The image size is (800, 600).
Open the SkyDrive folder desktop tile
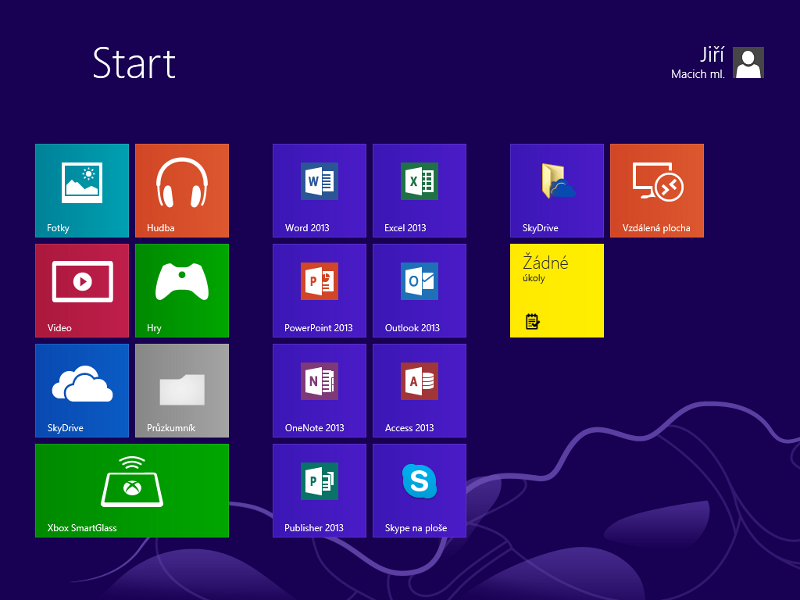pos(557,190)
